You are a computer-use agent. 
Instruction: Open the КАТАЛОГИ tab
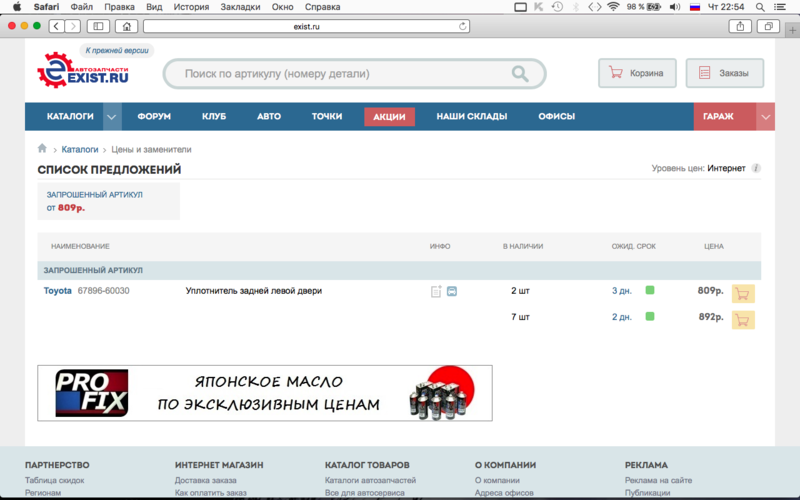click(x=70, y=116)
